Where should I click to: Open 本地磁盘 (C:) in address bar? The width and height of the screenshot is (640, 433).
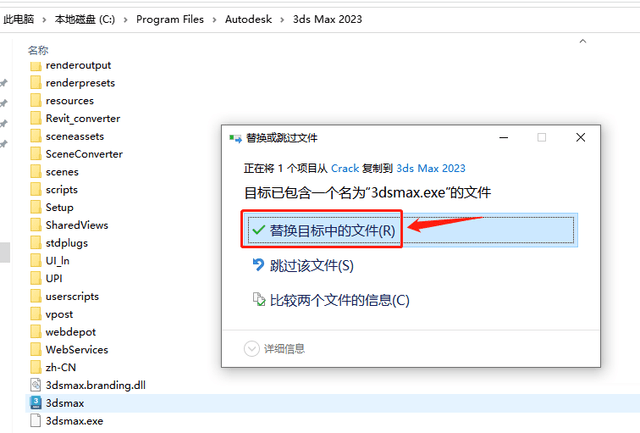click(x=83, y=19)
